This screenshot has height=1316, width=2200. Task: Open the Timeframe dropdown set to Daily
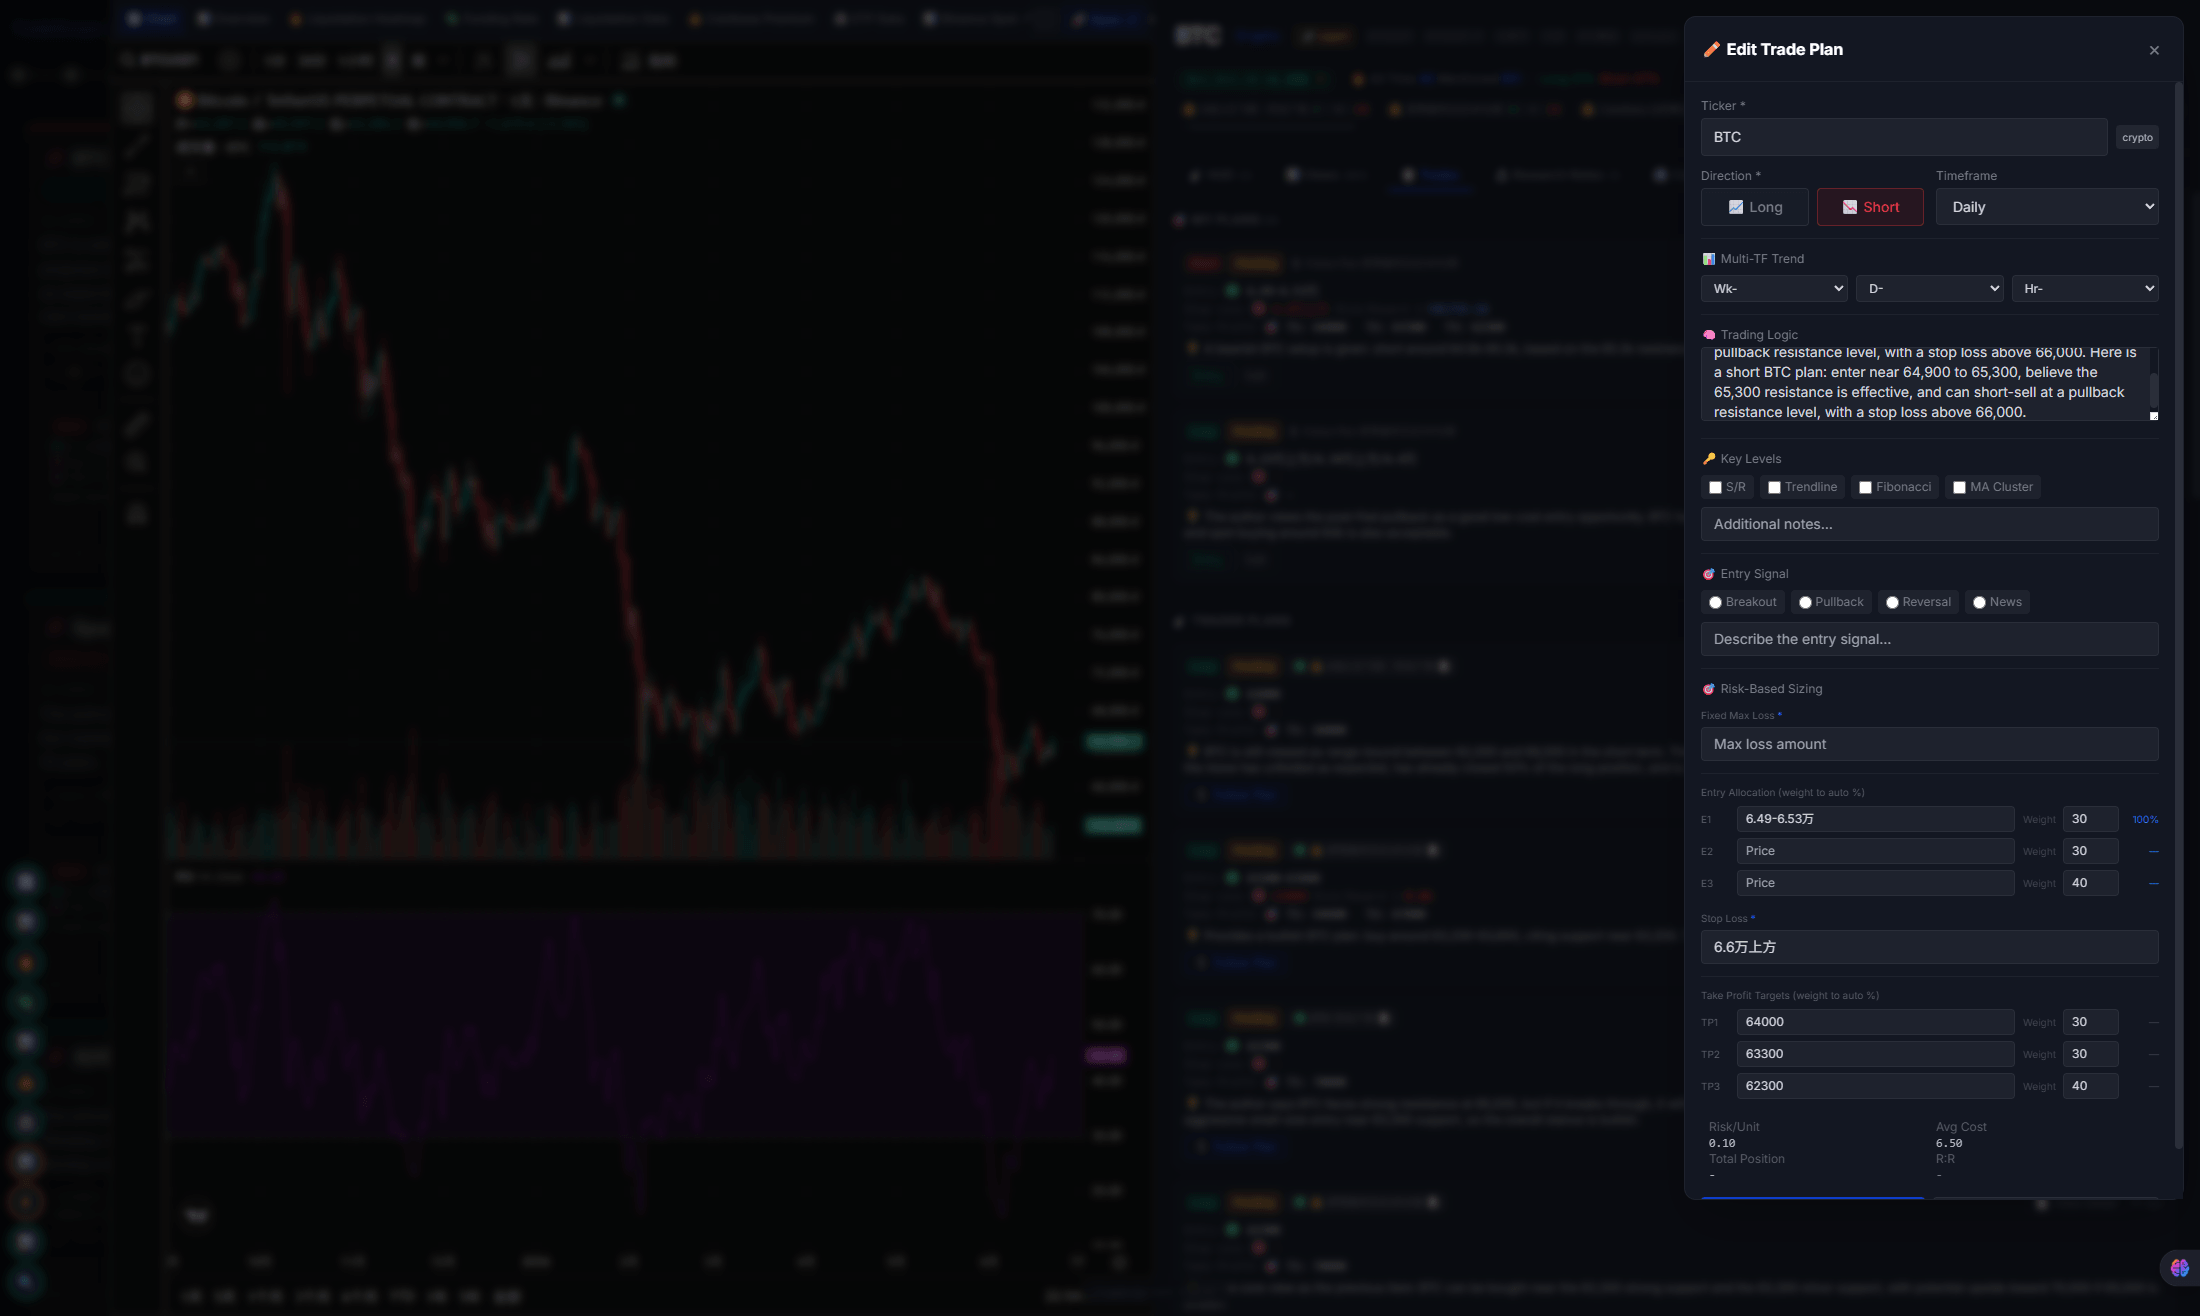pos(2047,207)
